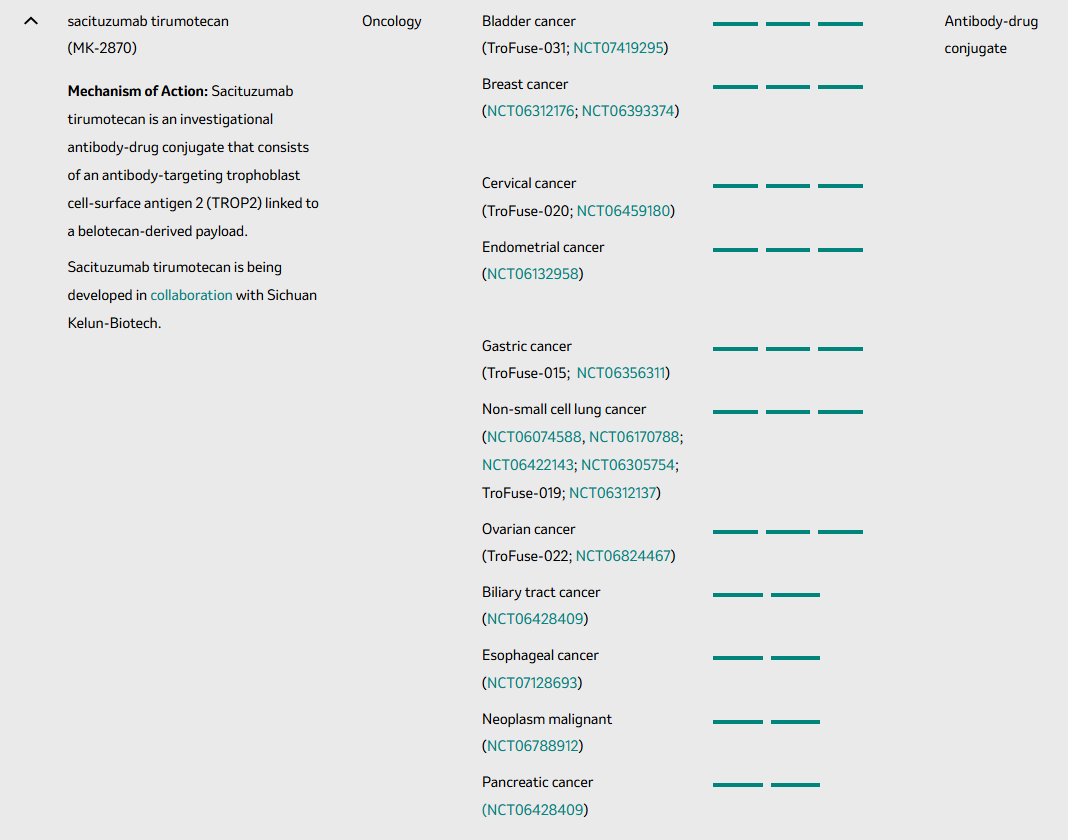Open the collaboration link
Viewport: 1068px width, 840px height.
tap(191, 295)
